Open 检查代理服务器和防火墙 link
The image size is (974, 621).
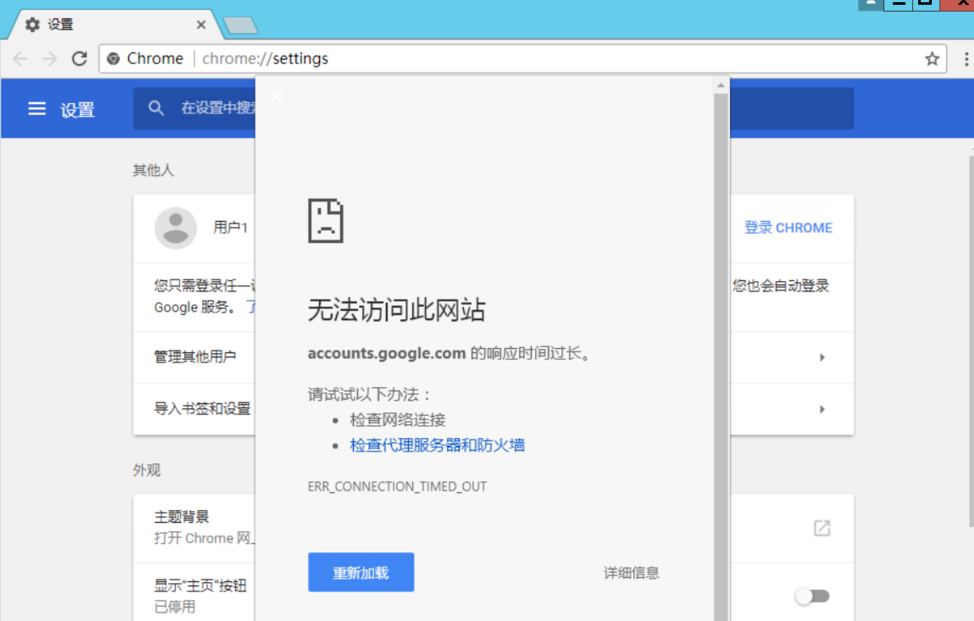pos(437,445)
